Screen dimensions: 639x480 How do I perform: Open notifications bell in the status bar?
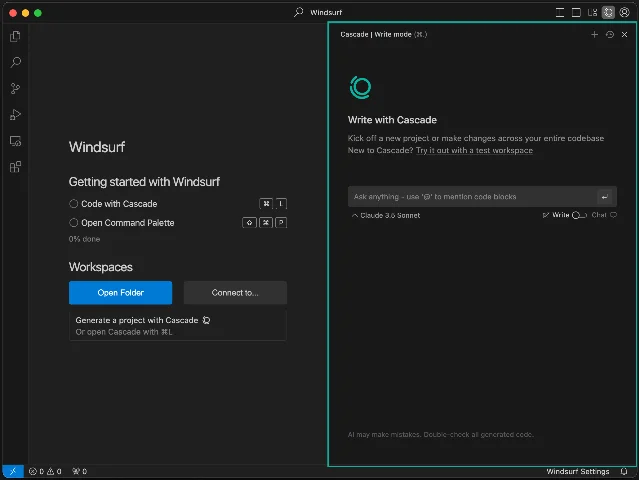tap(624, 471)
